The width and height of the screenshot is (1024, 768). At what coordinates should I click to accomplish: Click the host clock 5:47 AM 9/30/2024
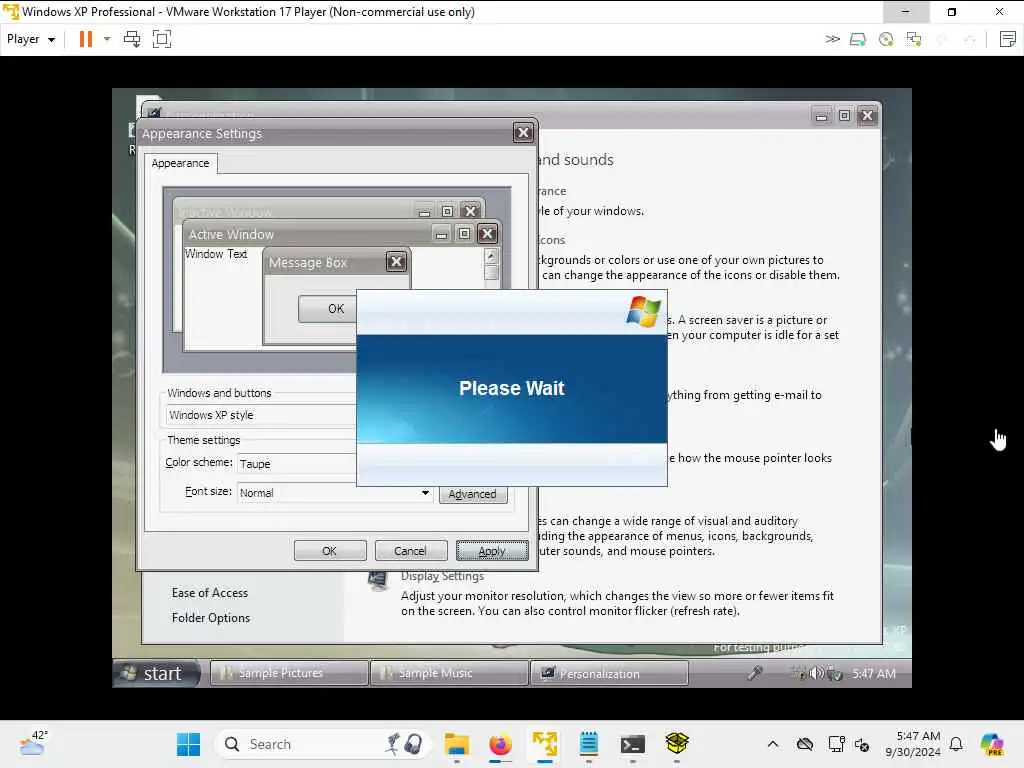point(913,744)
